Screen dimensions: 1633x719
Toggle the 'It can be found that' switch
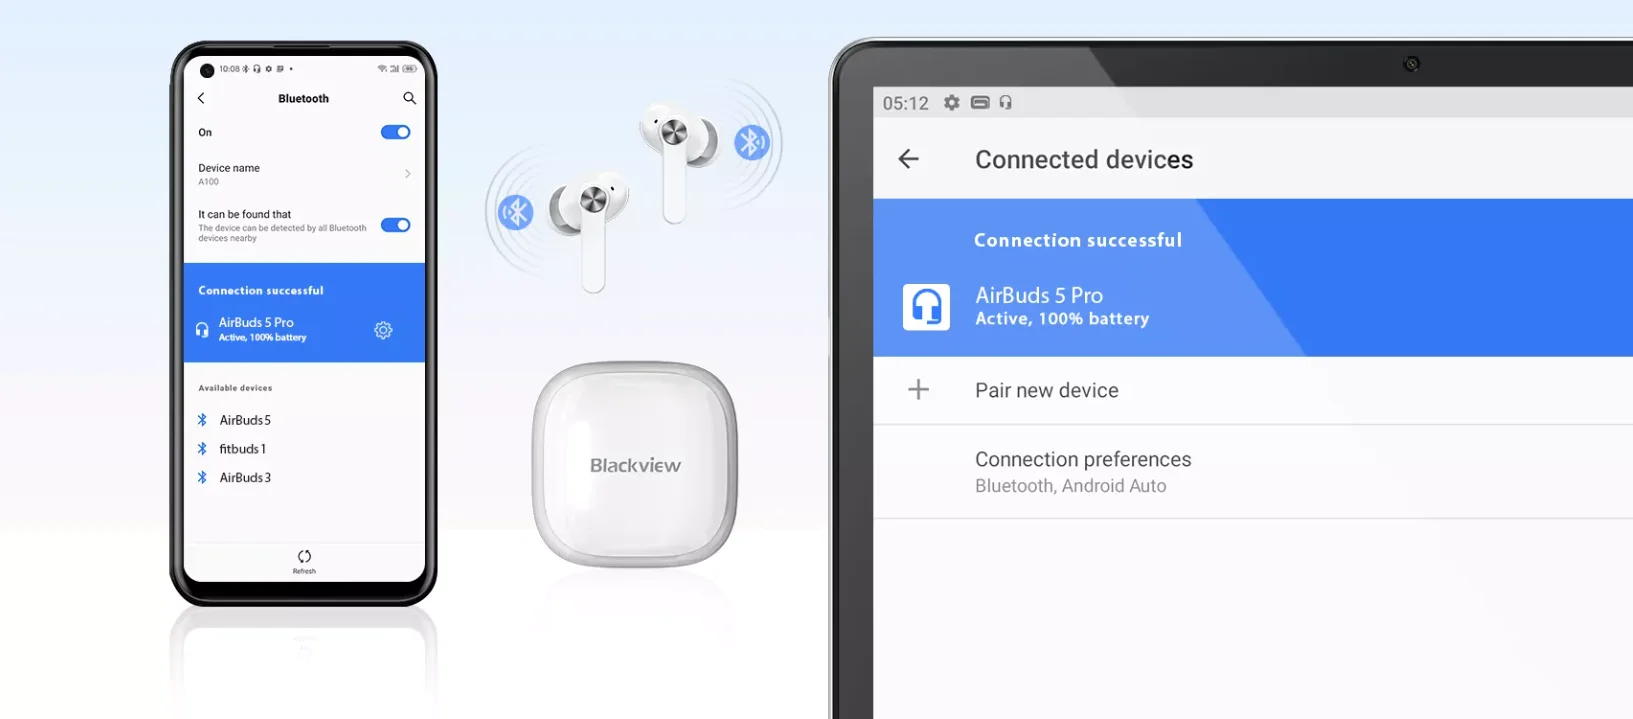coord(395,225)
